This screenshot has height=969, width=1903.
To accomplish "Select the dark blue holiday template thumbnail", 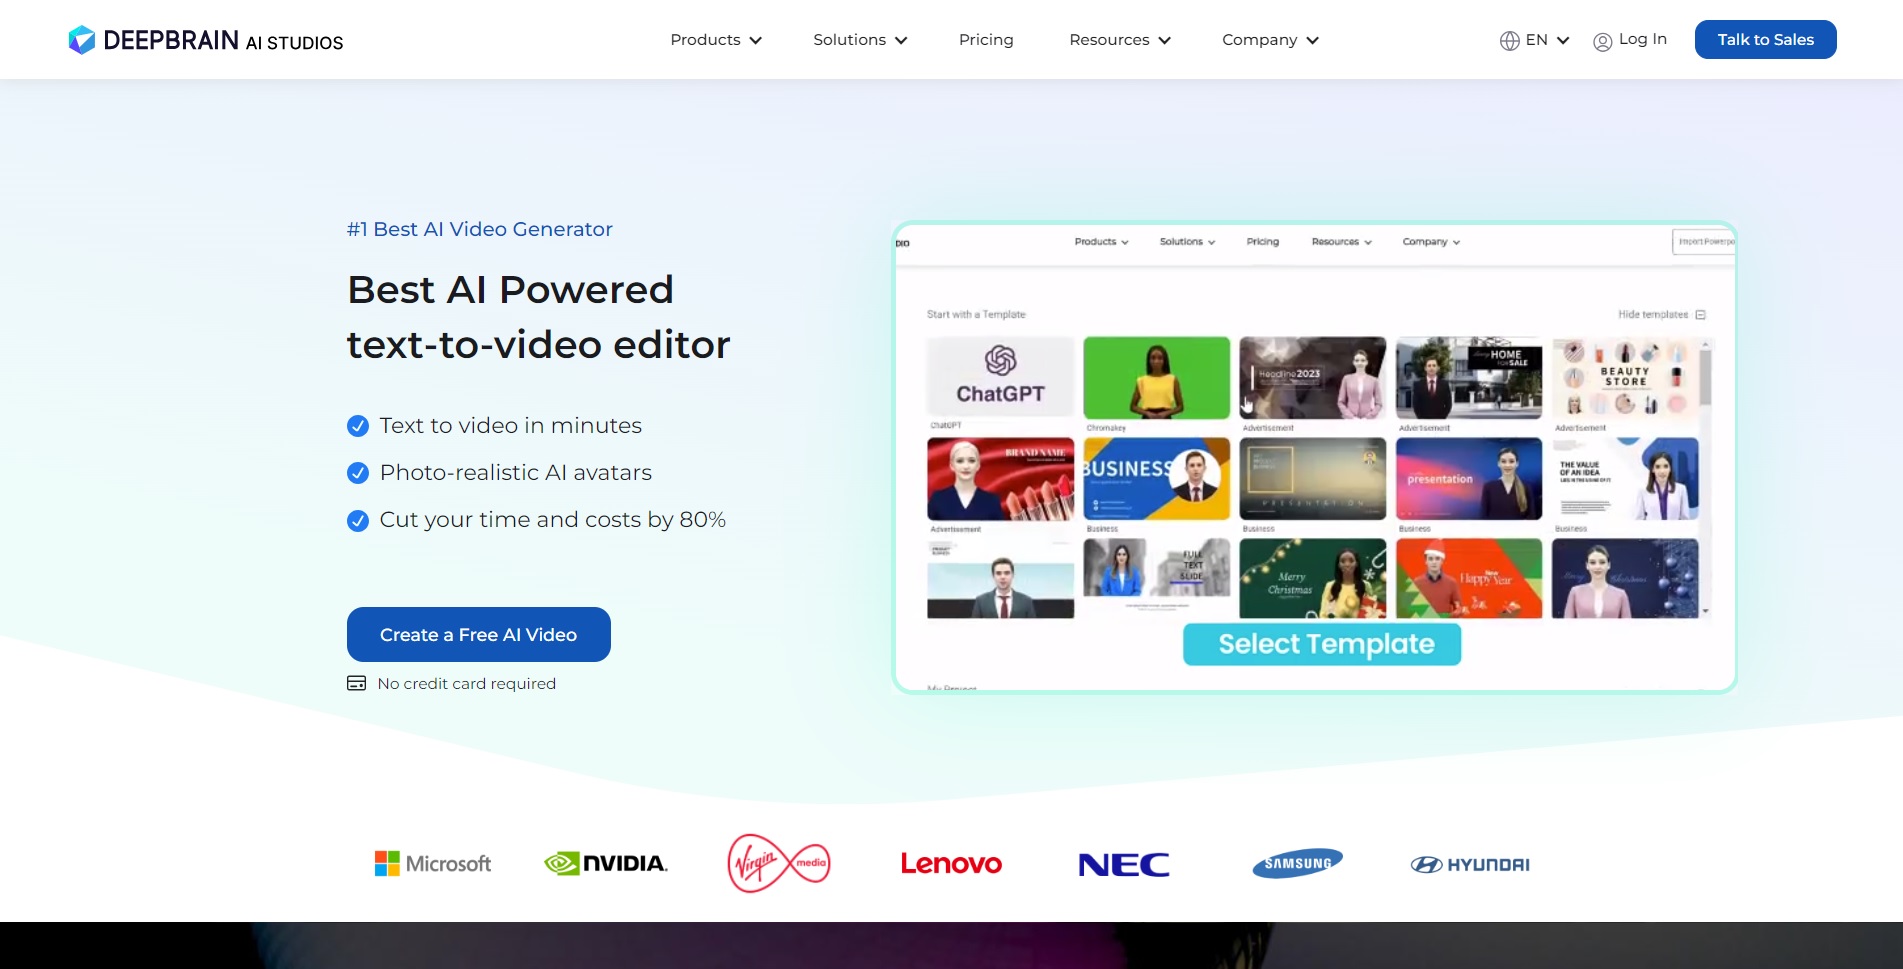I will [x=1624, y=578].
